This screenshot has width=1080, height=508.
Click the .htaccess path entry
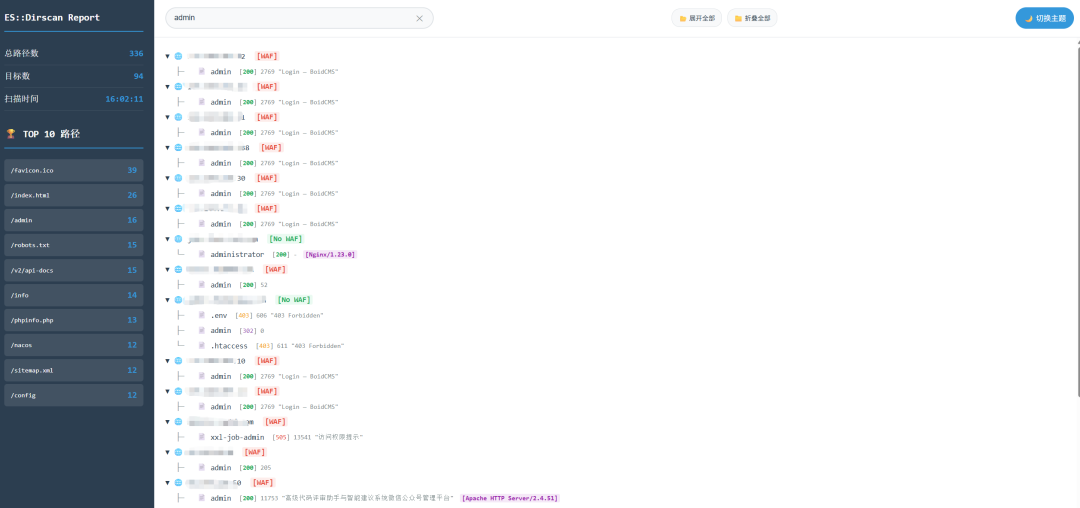(x=229, y=346)
